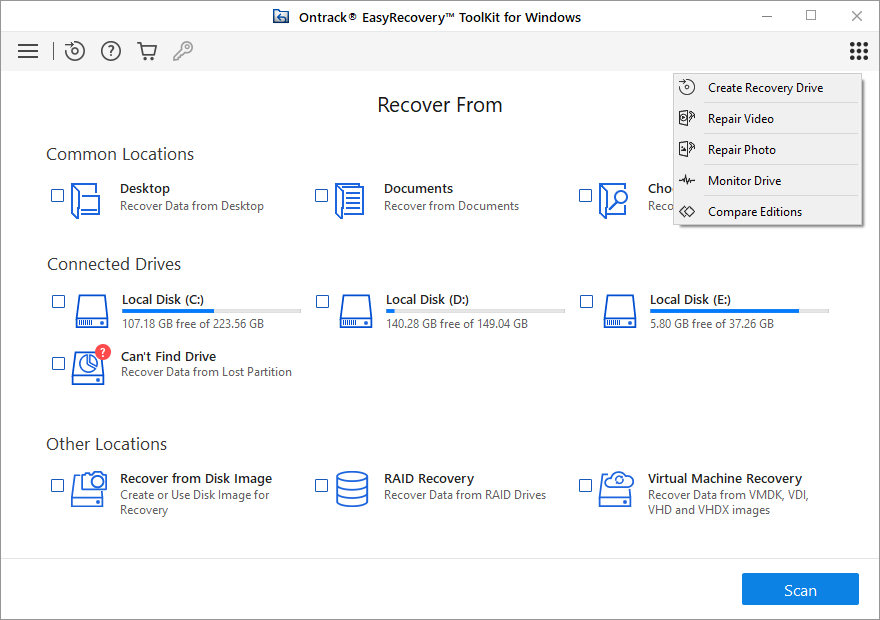Open the help question mark icon

pyautogui.click(x=111, y=51)
